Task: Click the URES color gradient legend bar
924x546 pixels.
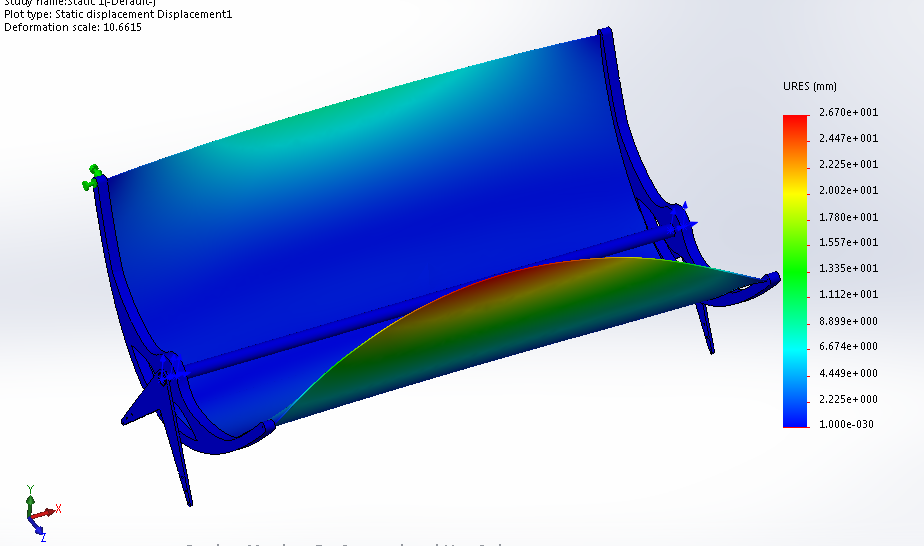Action: (x=795, y=271)
